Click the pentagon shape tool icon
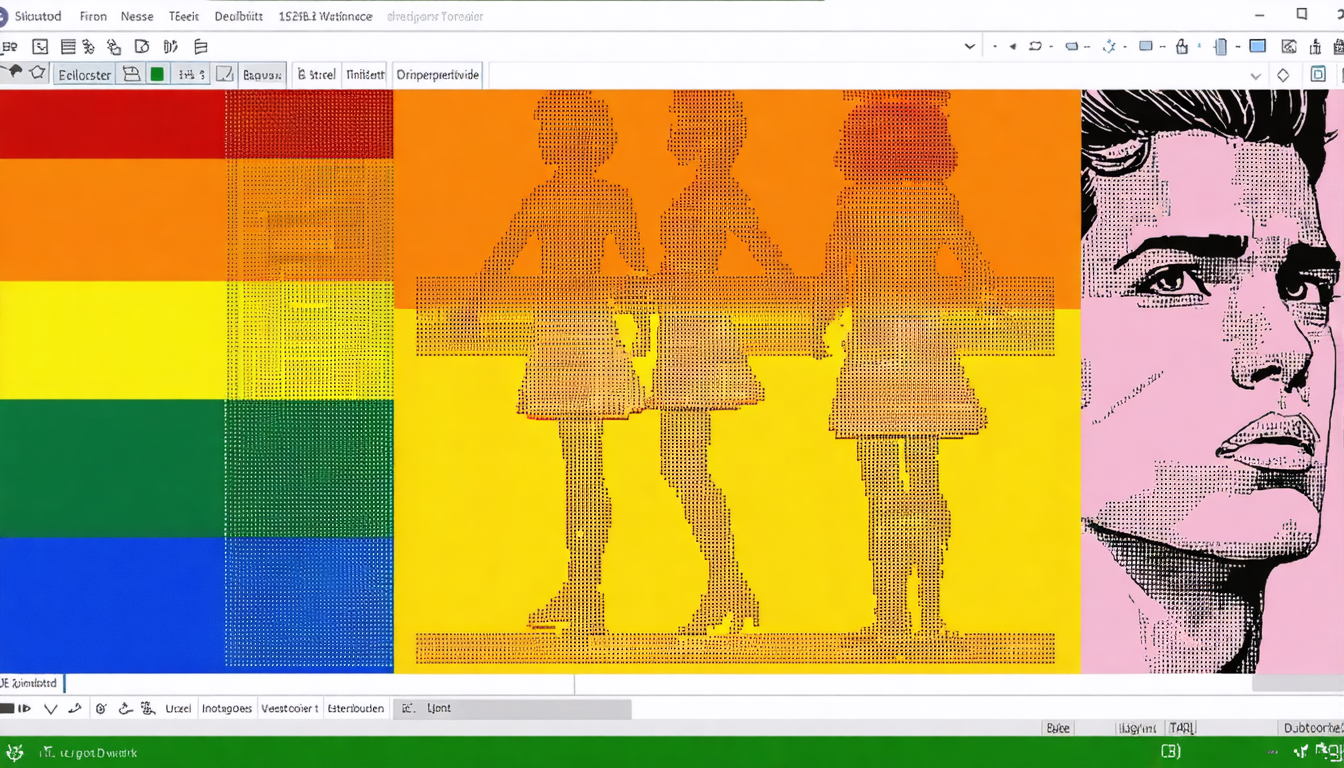The height and width of the screenshot is (768, 1344). [x=37, y=73]
